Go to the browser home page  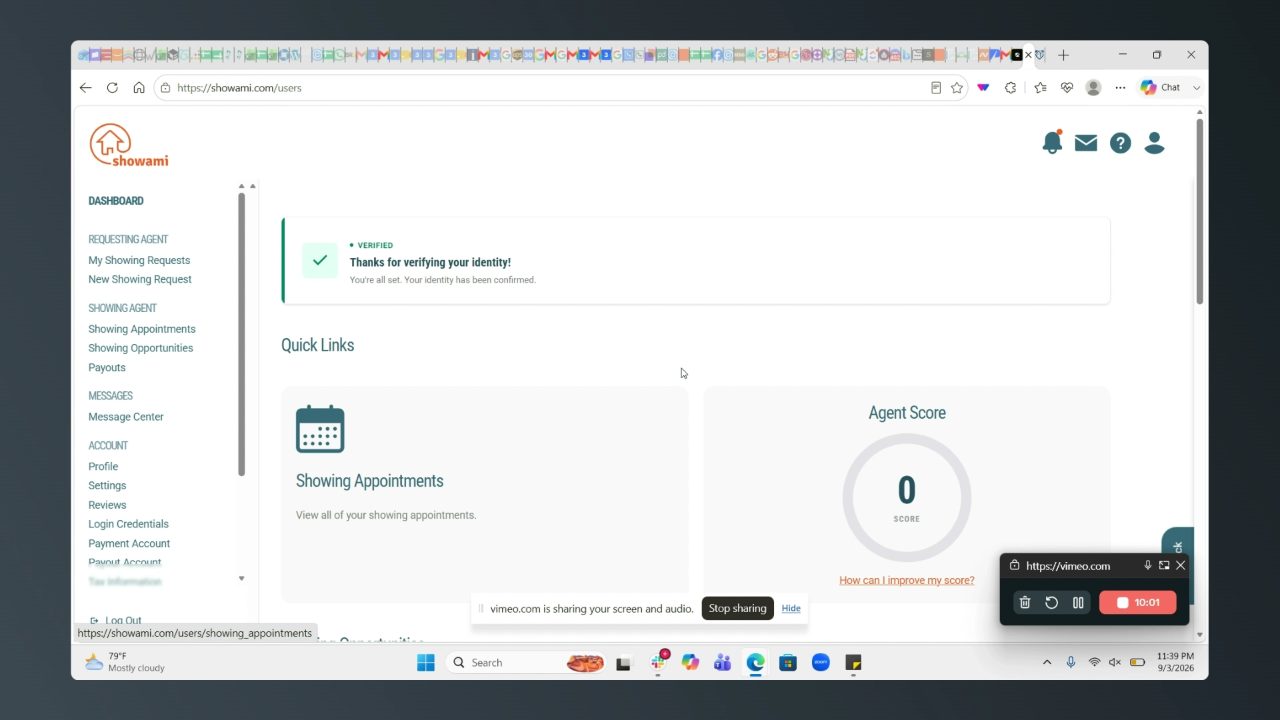(139, 88)
